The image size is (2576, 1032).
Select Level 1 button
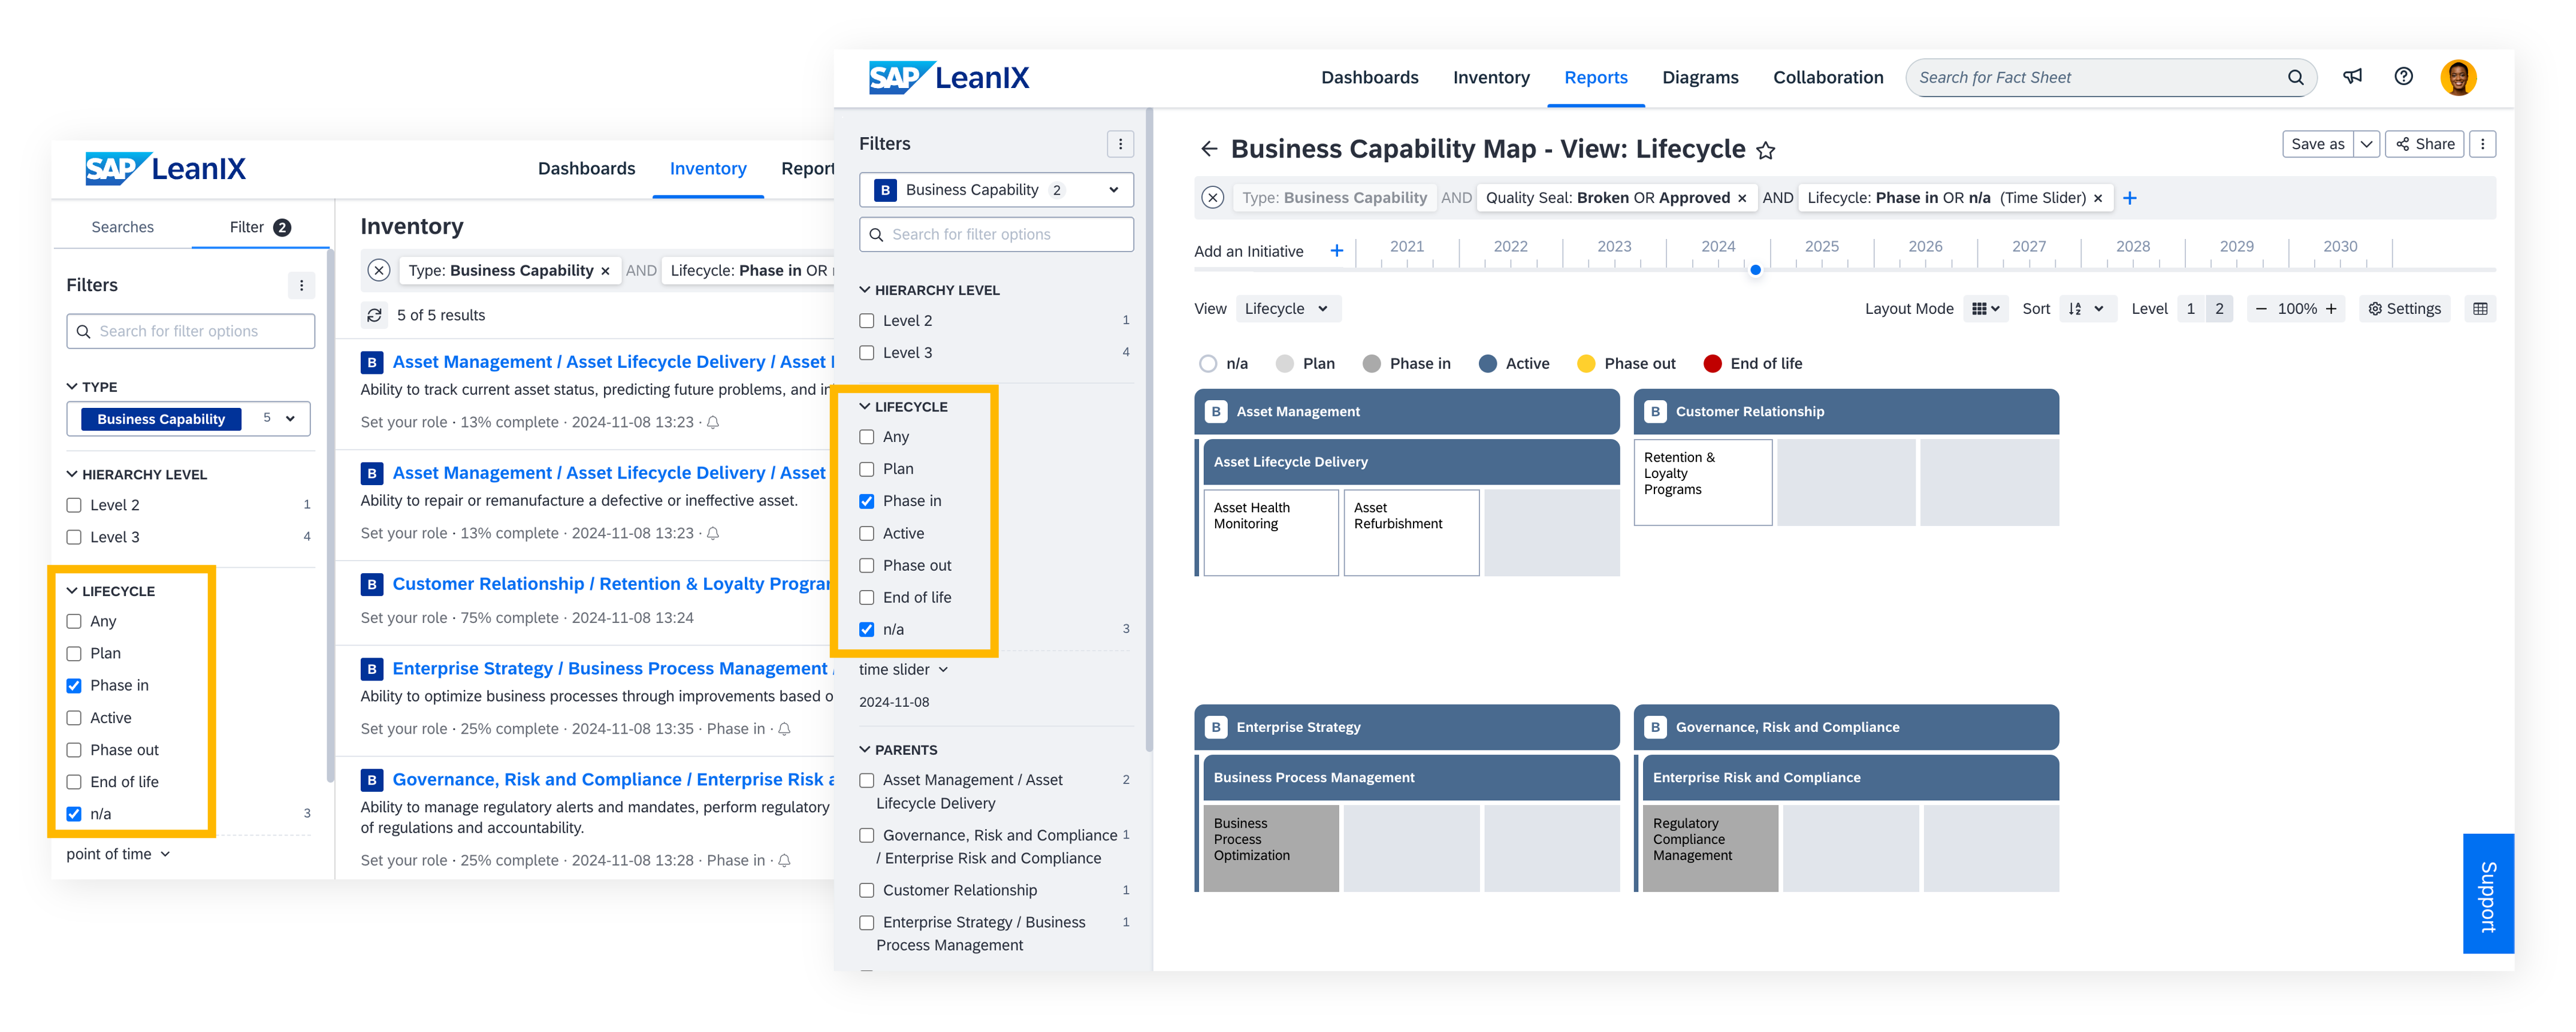tap(2190, 309)
